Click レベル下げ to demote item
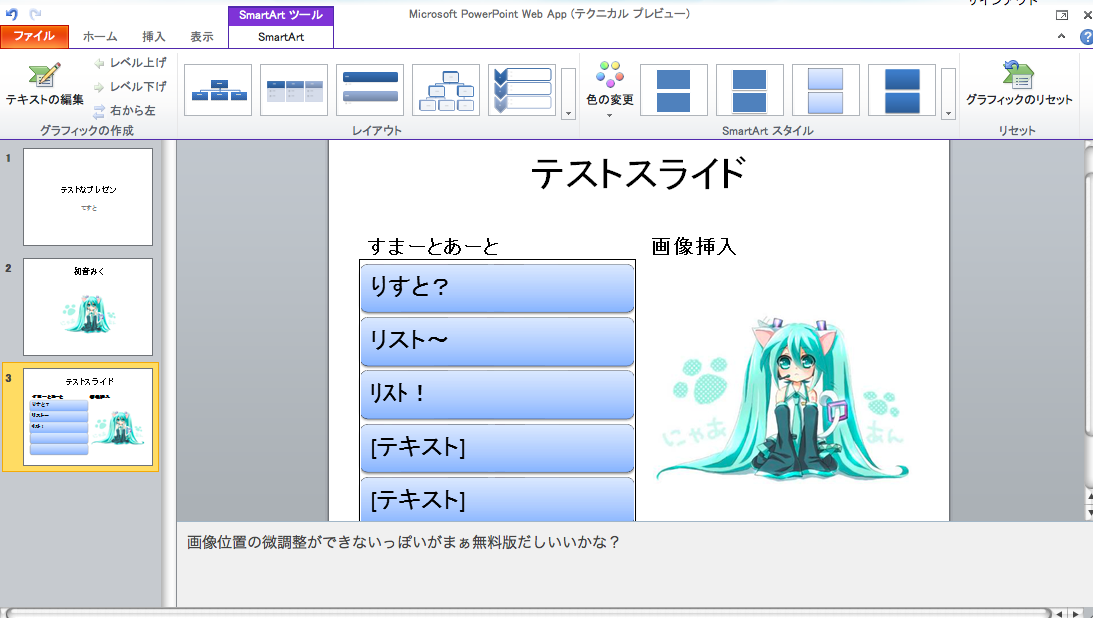Image resolution: width=1093 pixels, height=618 pixels. tap(130, 86)
